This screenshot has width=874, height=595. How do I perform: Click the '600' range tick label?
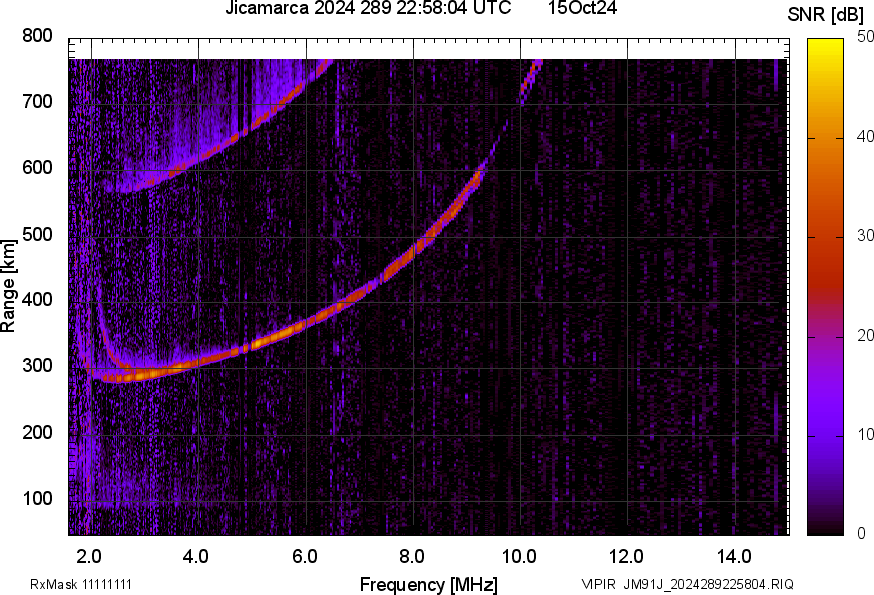pyautogui.click(x=37, y=167)
